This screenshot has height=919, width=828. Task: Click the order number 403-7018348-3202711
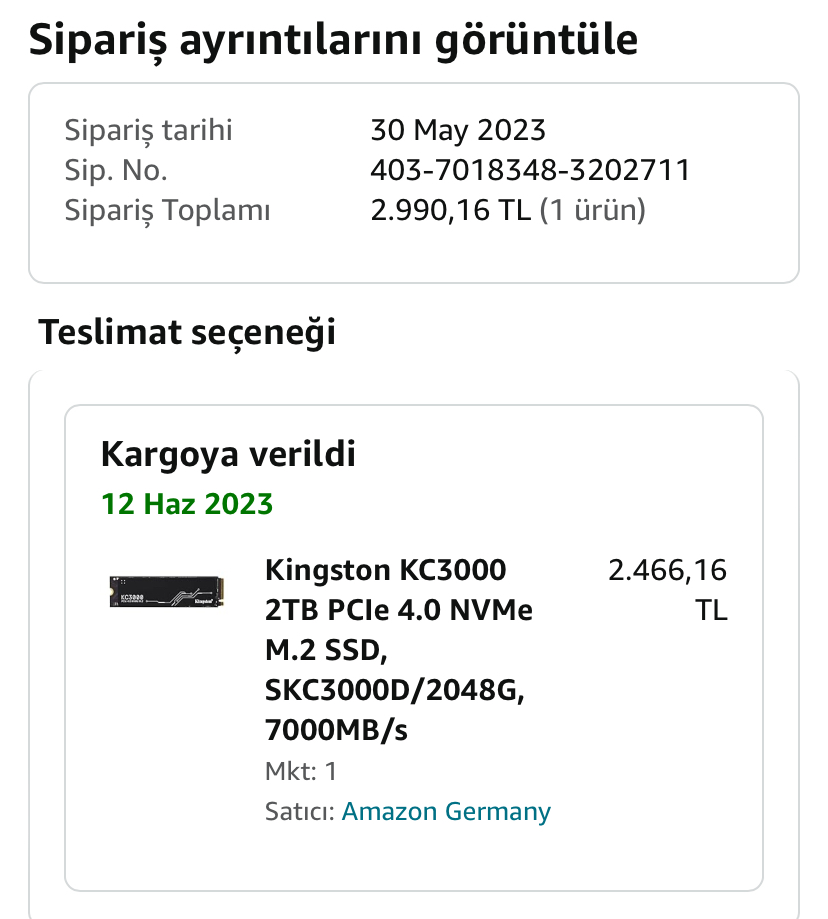530,170
